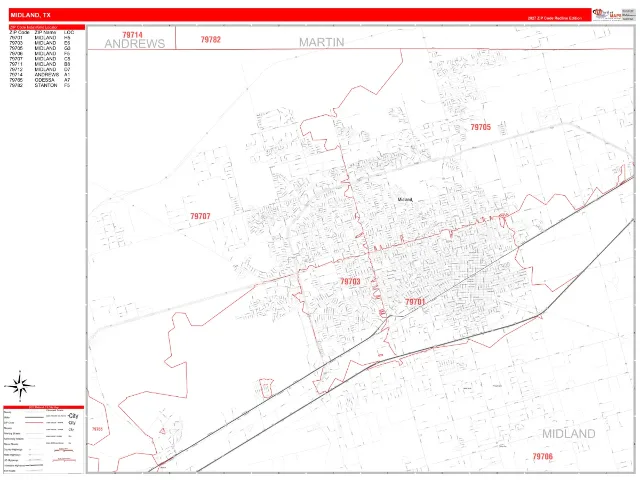Click the red 79714 label on the map
Viewport: 640px width, 480px height.
point(132,35)
